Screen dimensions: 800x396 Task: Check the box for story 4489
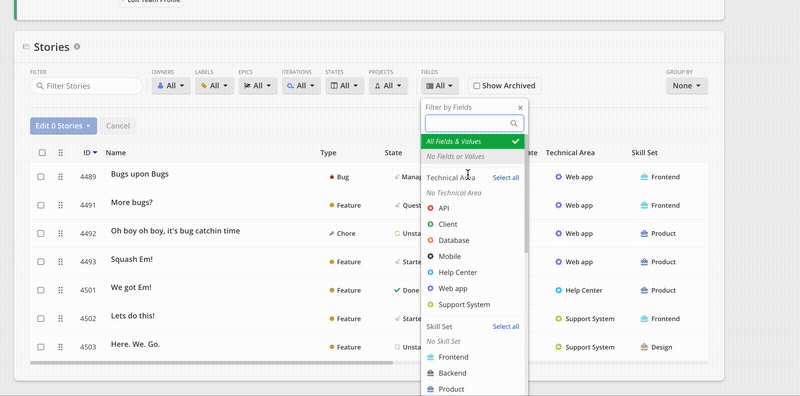coord(41,177)
